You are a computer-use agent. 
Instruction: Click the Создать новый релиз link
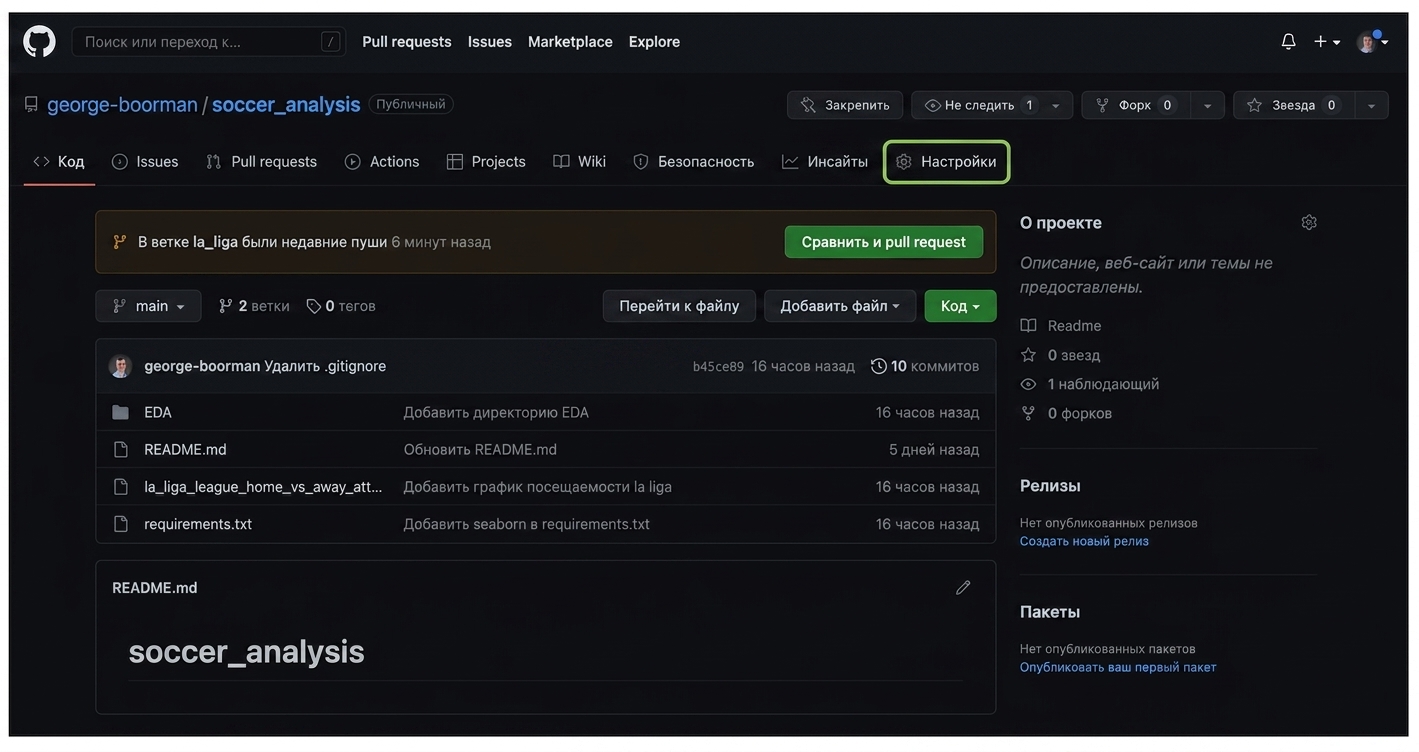1084,541
